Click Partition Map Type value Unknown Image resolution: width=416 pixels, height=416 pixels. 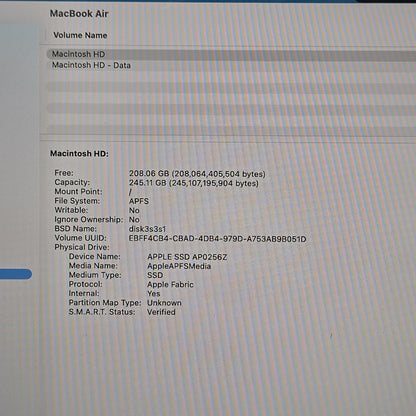click(164, 303)
